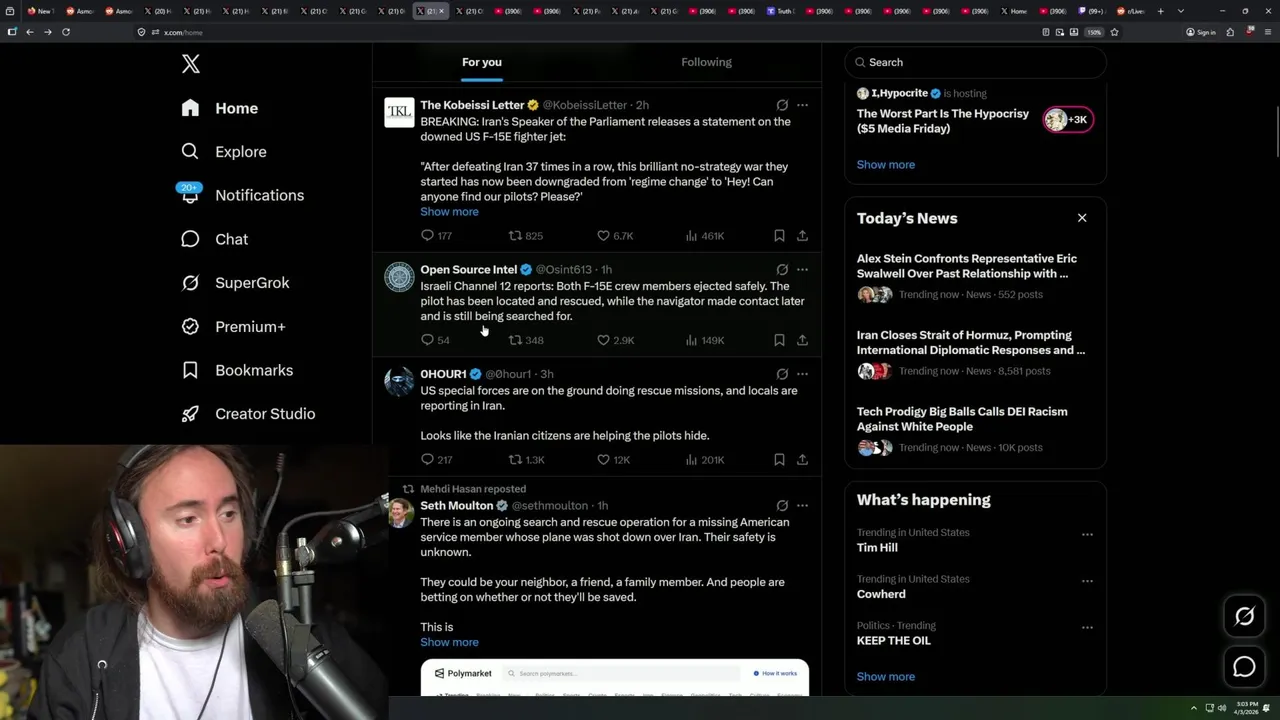The image size is (1280, 720).
Task: Open The Kobeissi Letter avatar
Action: coord(399,113)
